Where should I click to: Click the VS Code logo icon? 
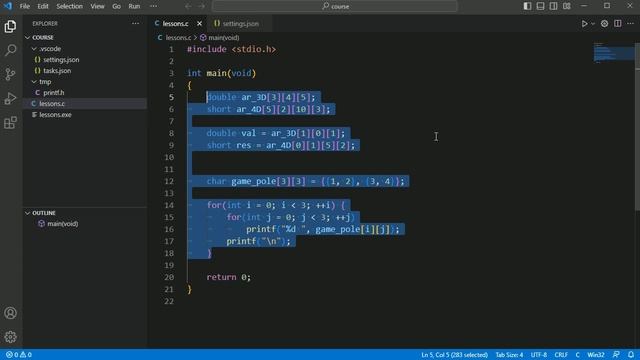pos(8,6)
